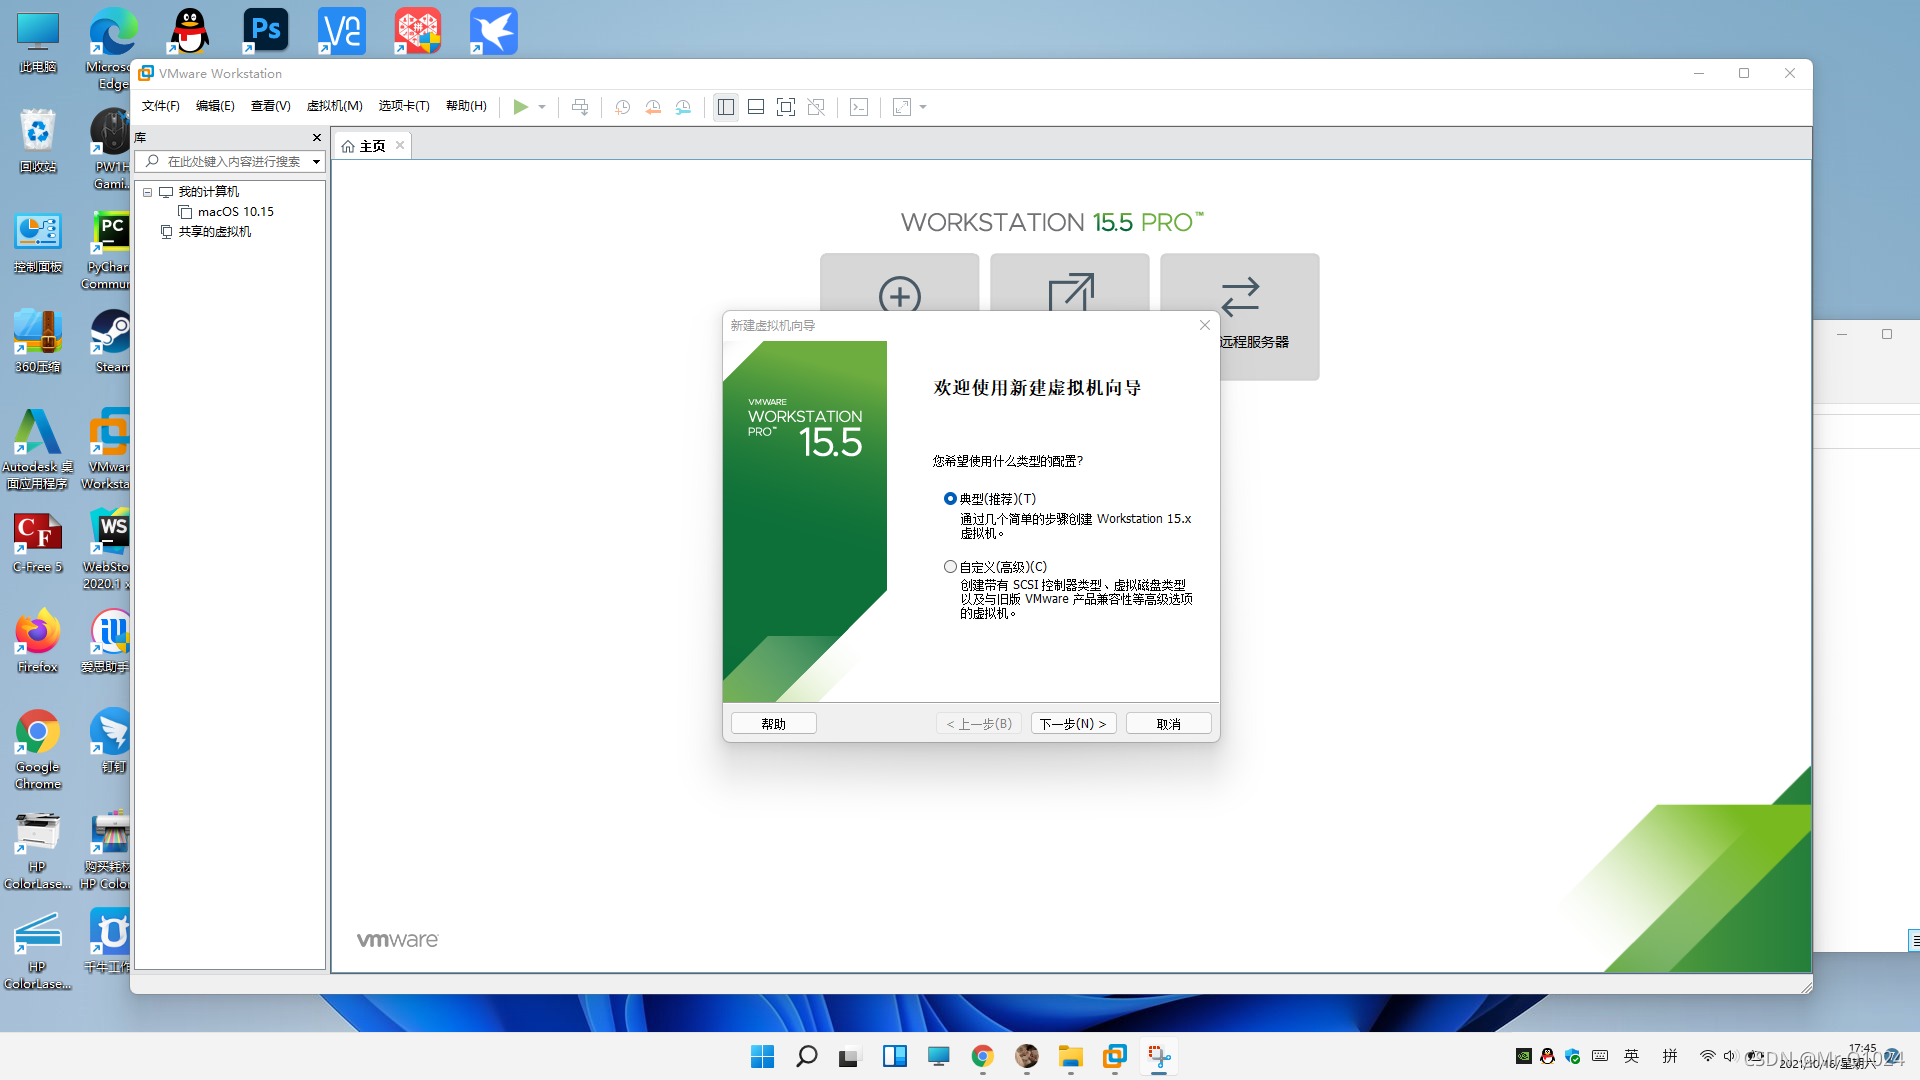Viewport: 1920px width, 1080px height.
Task: Click the Wi-Fi network tray icon
Action: (x=1707, y=1056)
